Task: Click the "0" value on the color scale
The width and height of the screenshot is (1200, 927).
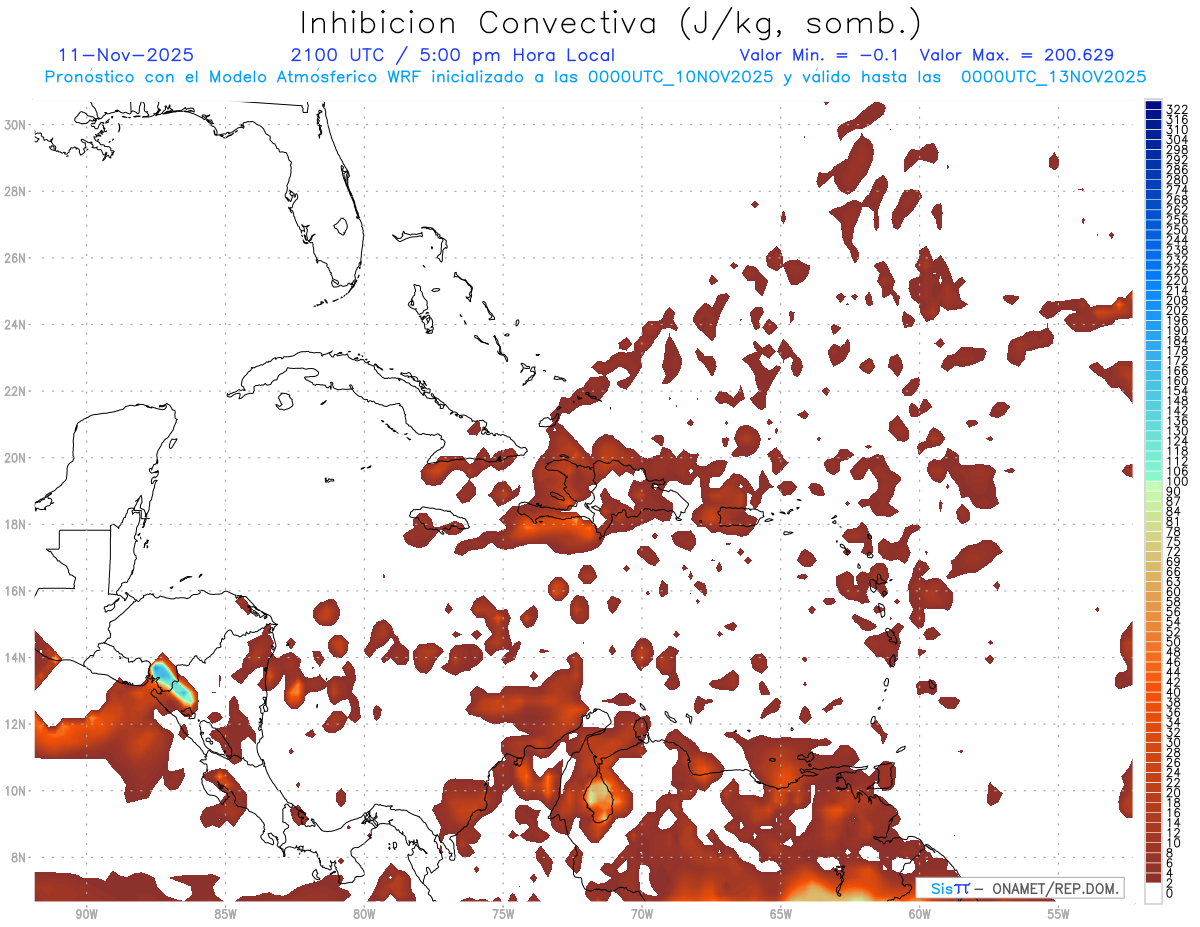Action: point(1170,893)
